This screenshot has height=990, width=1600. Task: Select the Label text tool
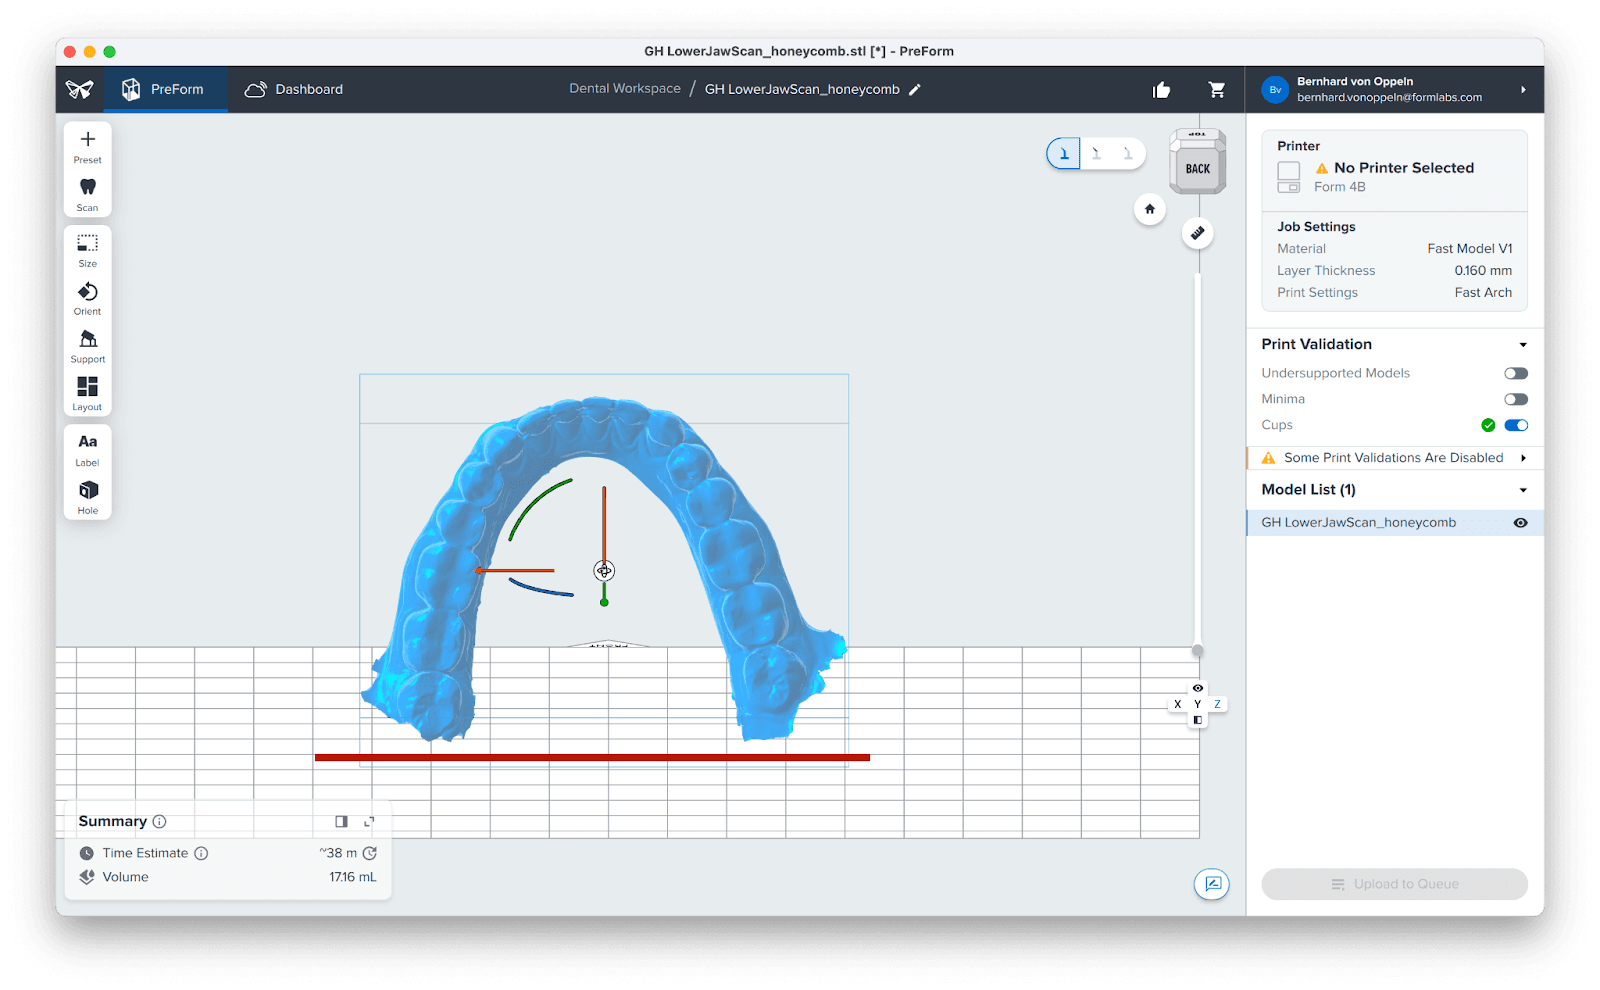(88, 449)
